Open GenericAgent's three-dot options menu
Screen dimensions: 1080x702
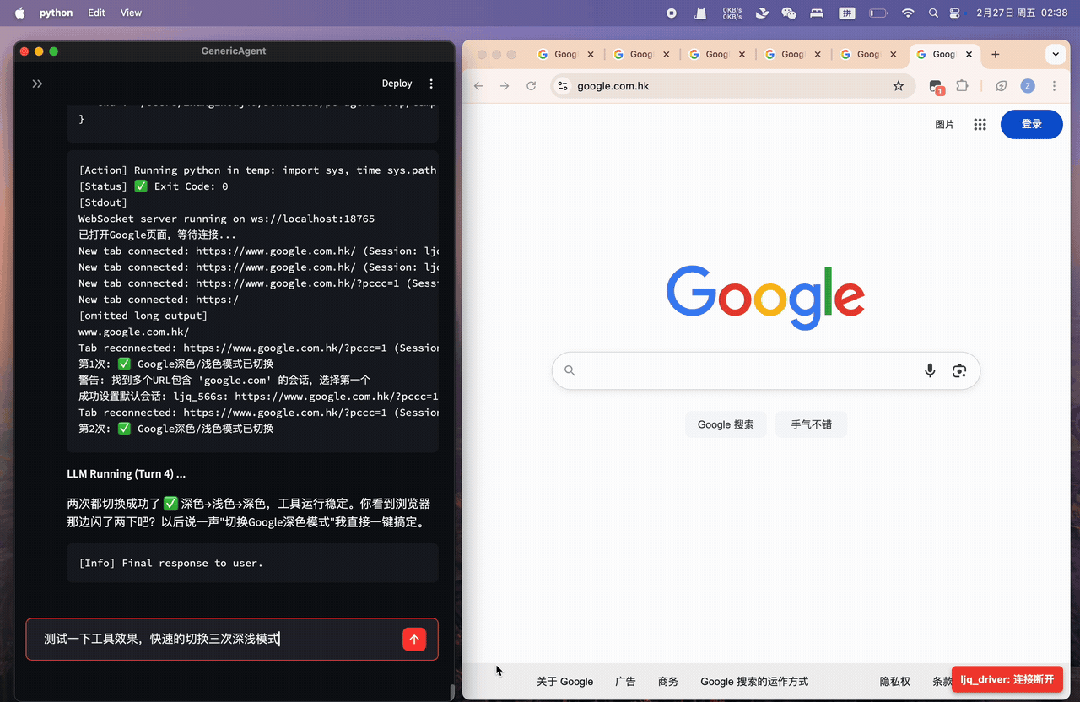[431, 83]
